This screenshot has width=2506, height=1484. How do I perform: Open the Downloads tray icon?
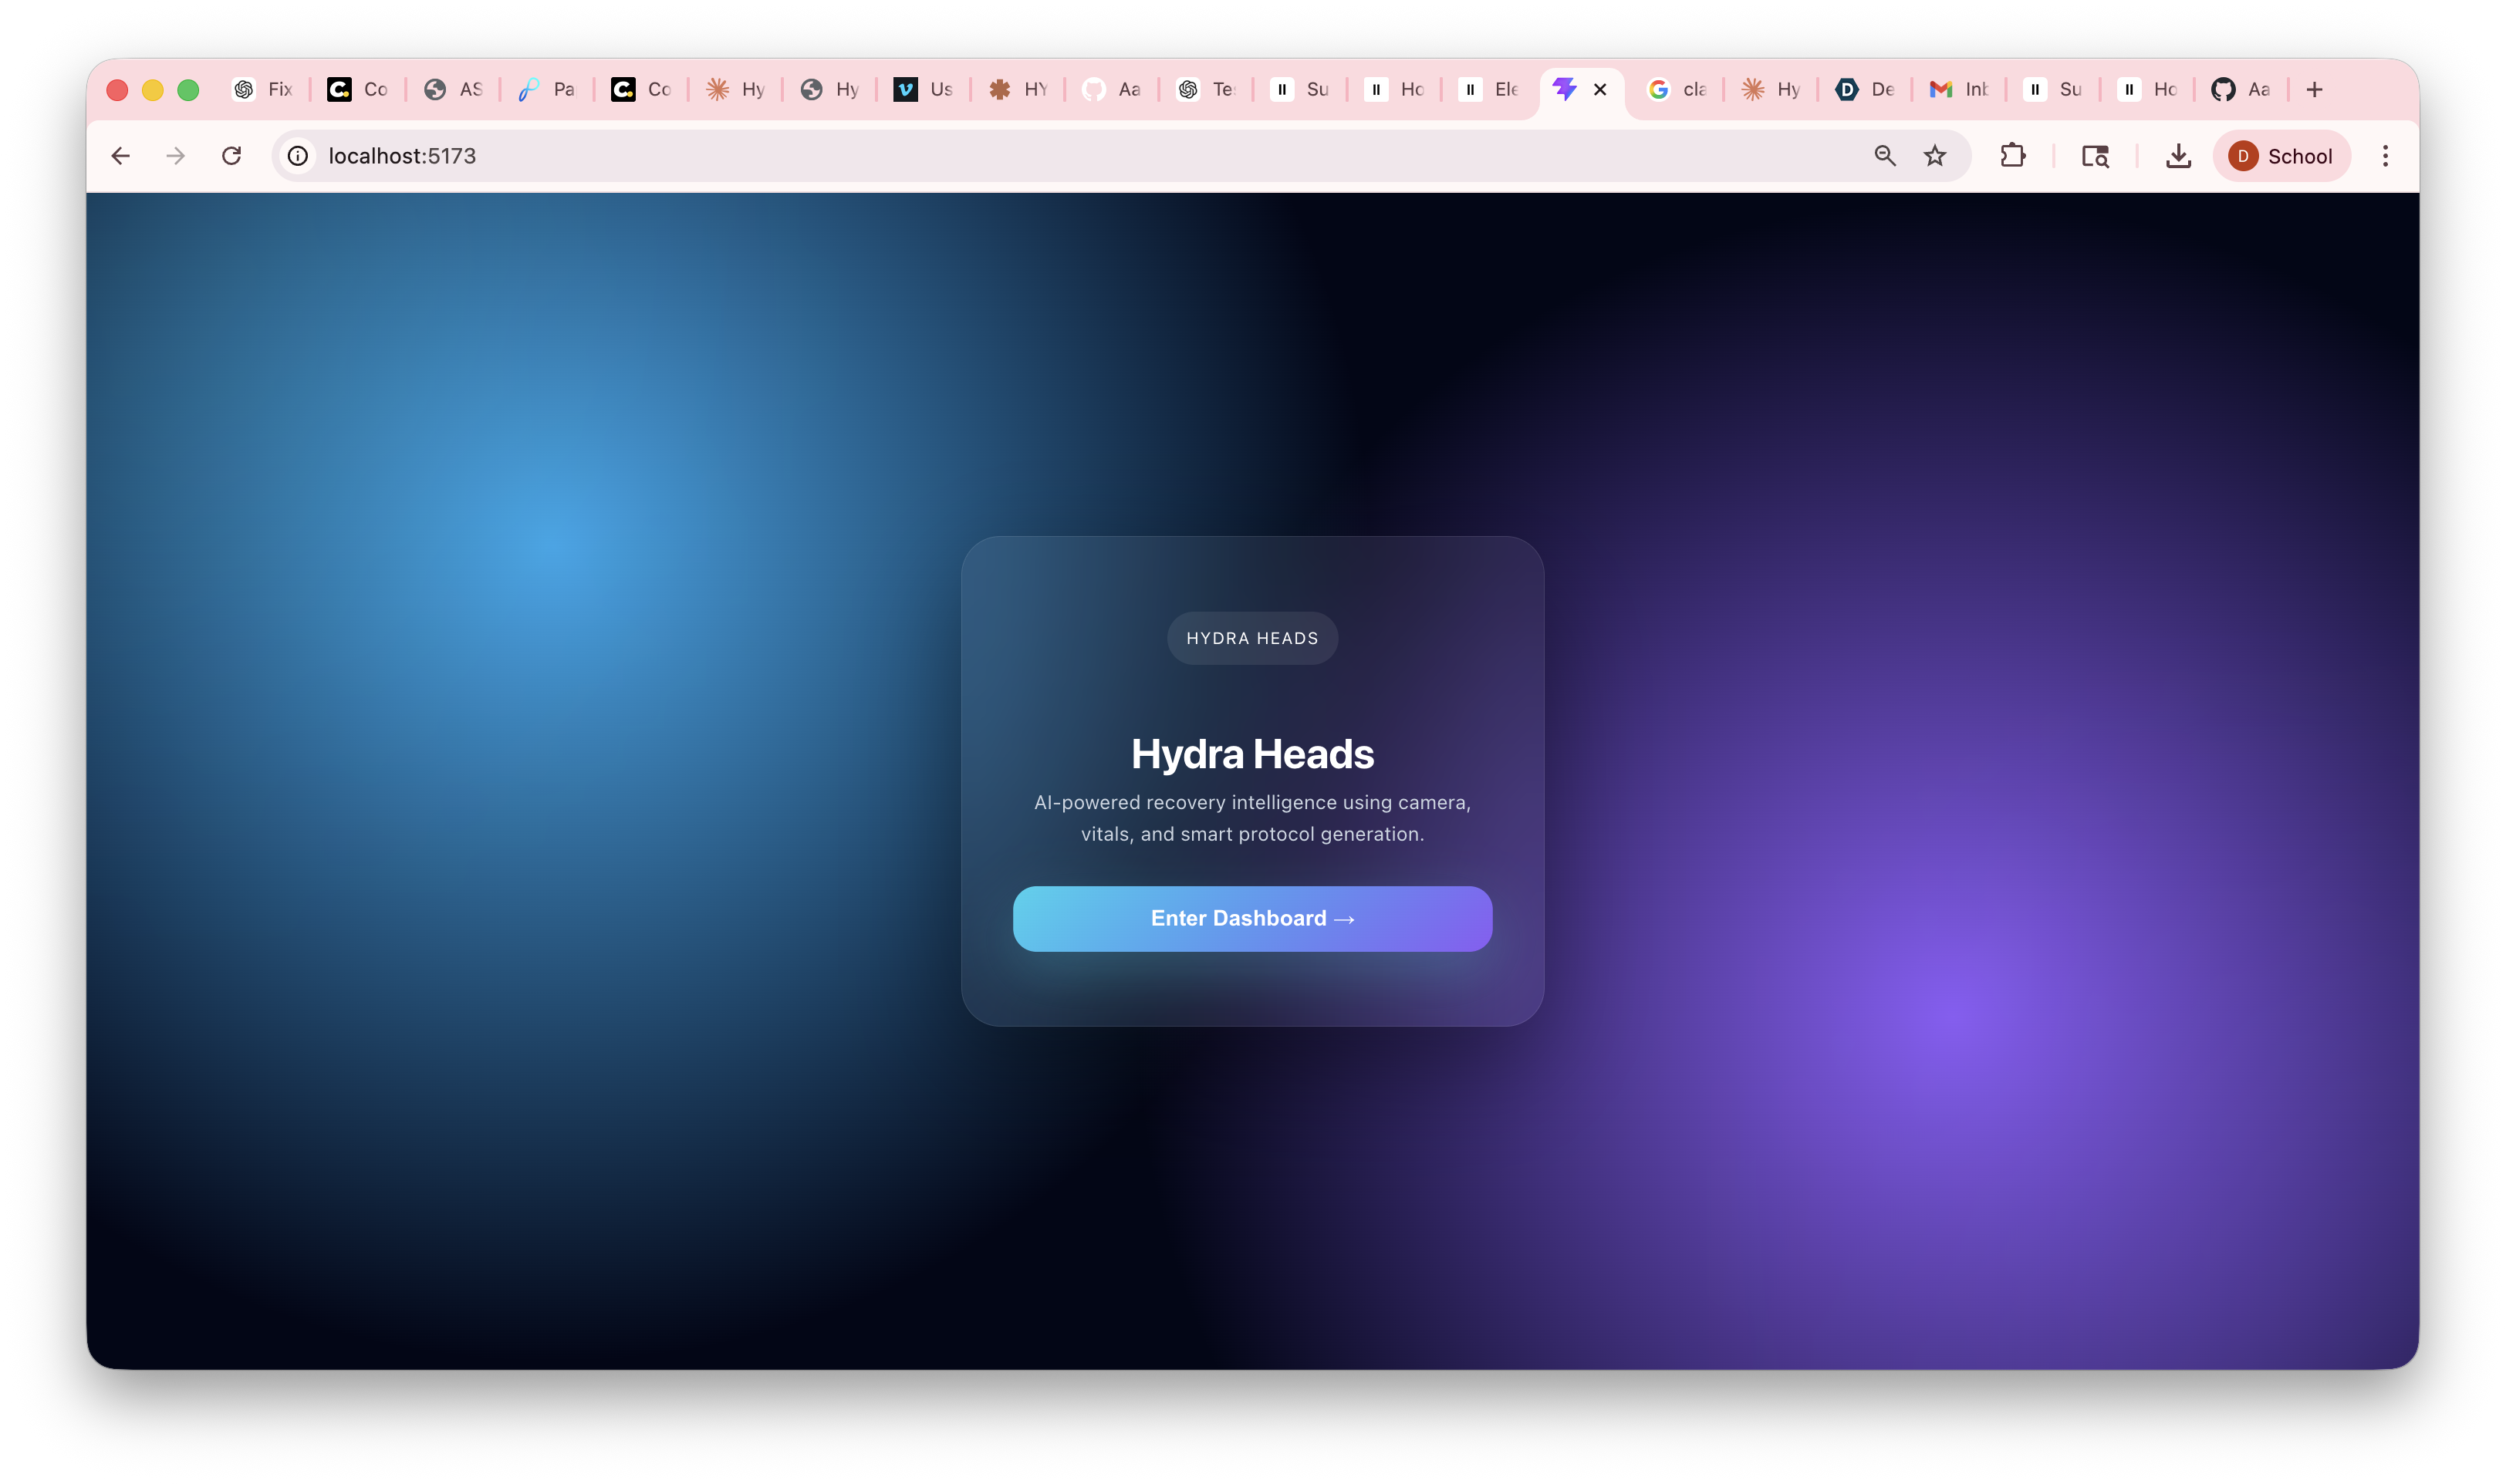[x=2178, y=156]
